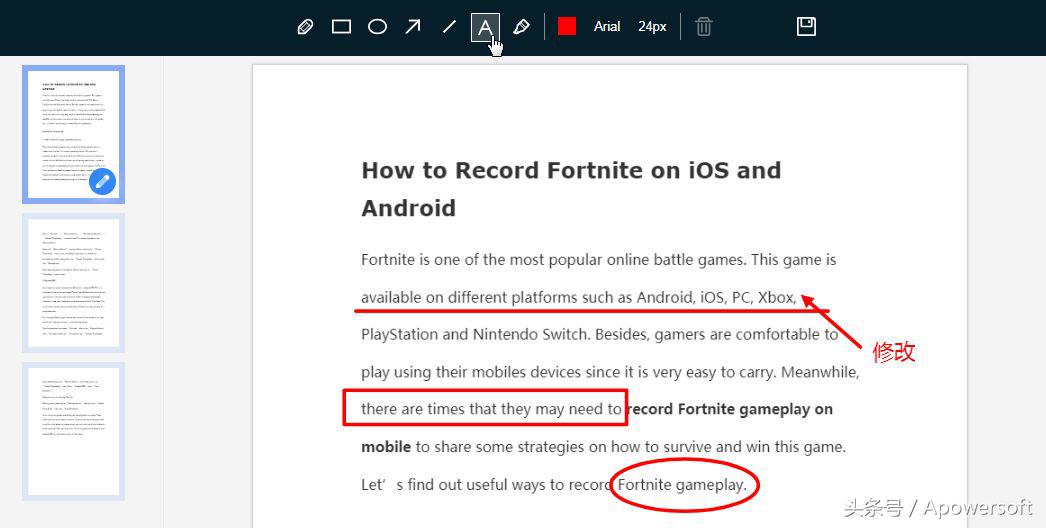This screenshot has height=528, width=1046.
Task: Open the Arial font dropdown
Action: (607, 27)
